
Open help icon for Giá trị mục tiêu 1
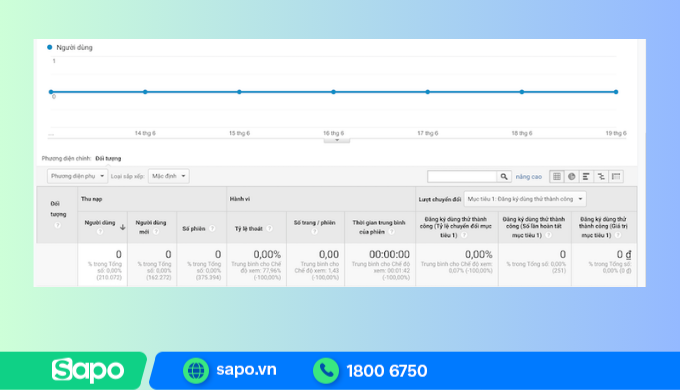pyautogui.click(x=618, y=235)
